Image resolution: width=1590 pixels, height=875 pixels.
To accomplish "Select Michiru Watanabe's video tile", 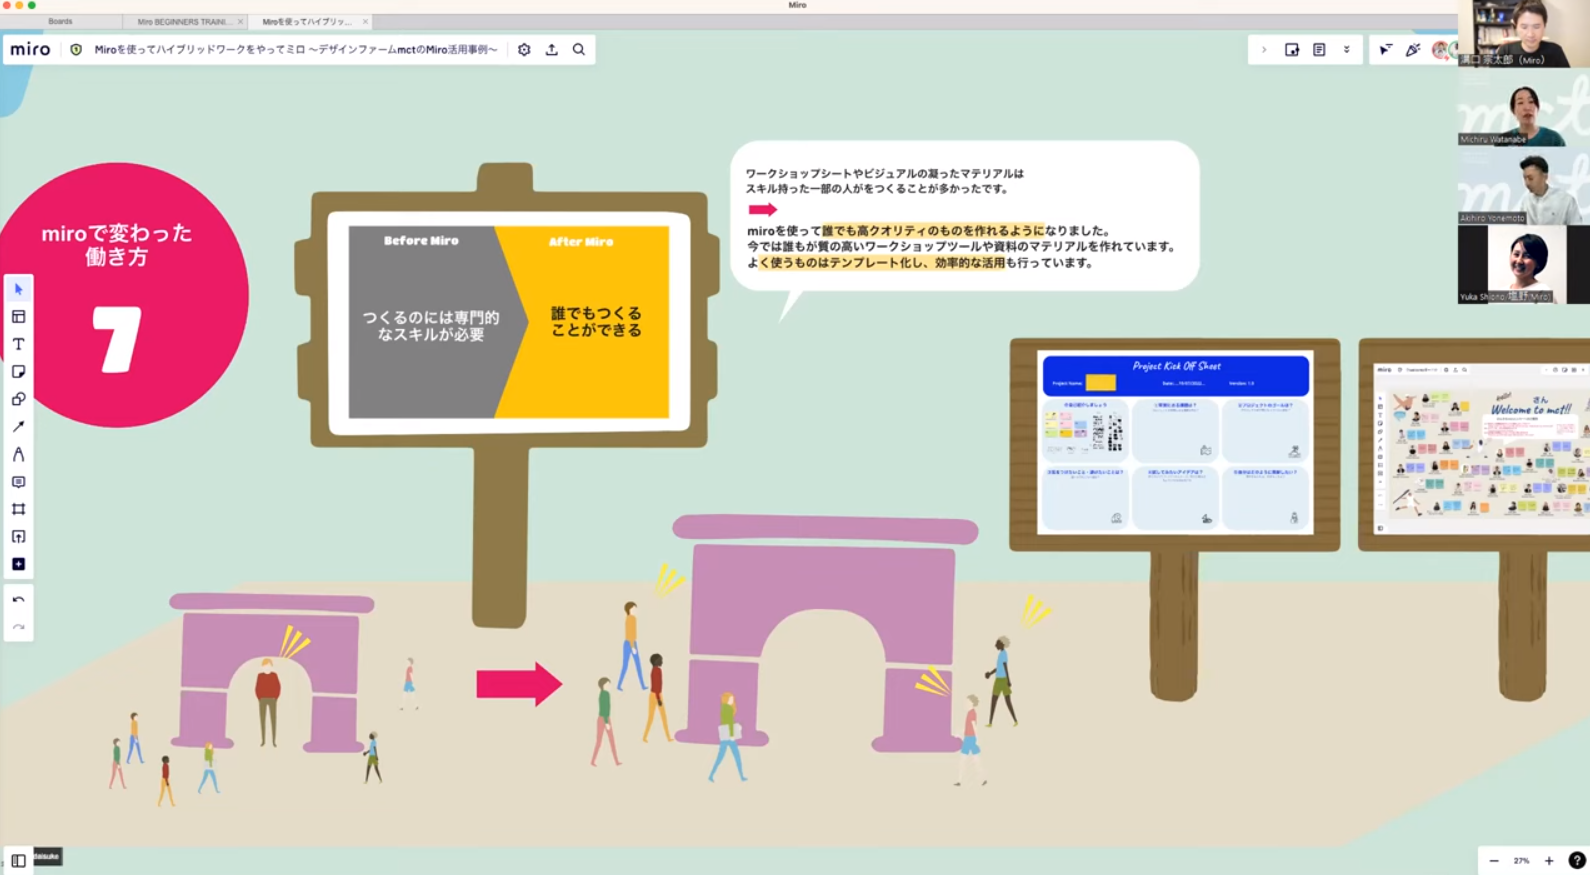I will pos(1523,108).
